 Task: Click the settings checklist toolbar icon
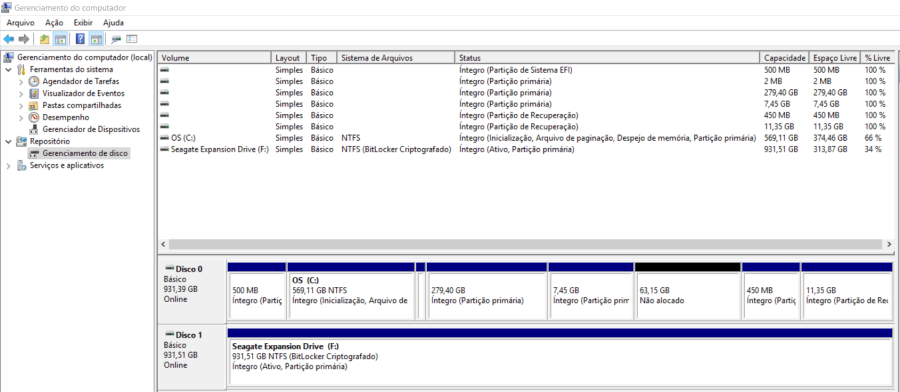(132, 39)
